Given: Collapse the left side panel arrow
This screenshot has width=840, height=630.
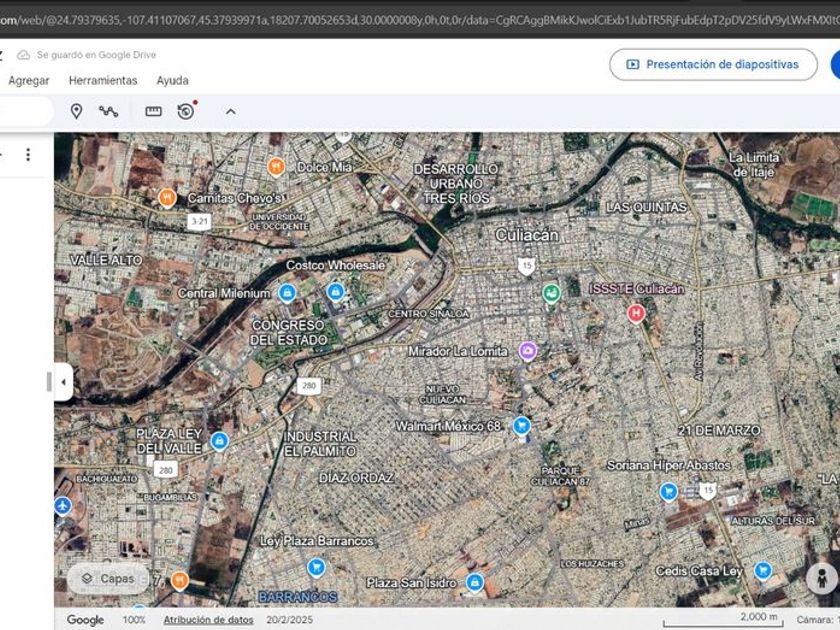Looking at the screenshot, I should 63,382.
